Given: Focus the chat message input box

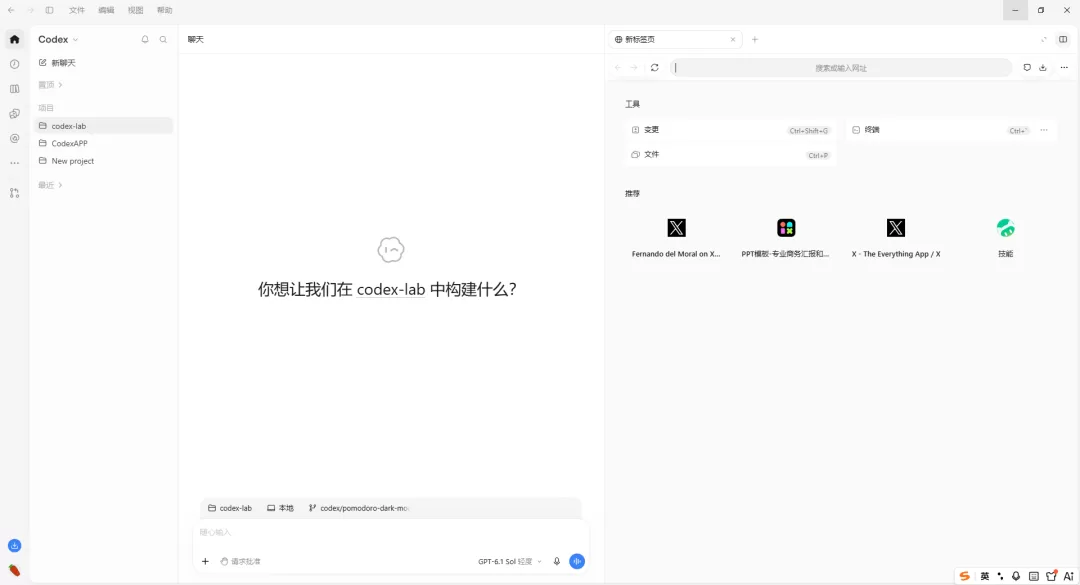Looking at the screenshot, I should 391,533.
